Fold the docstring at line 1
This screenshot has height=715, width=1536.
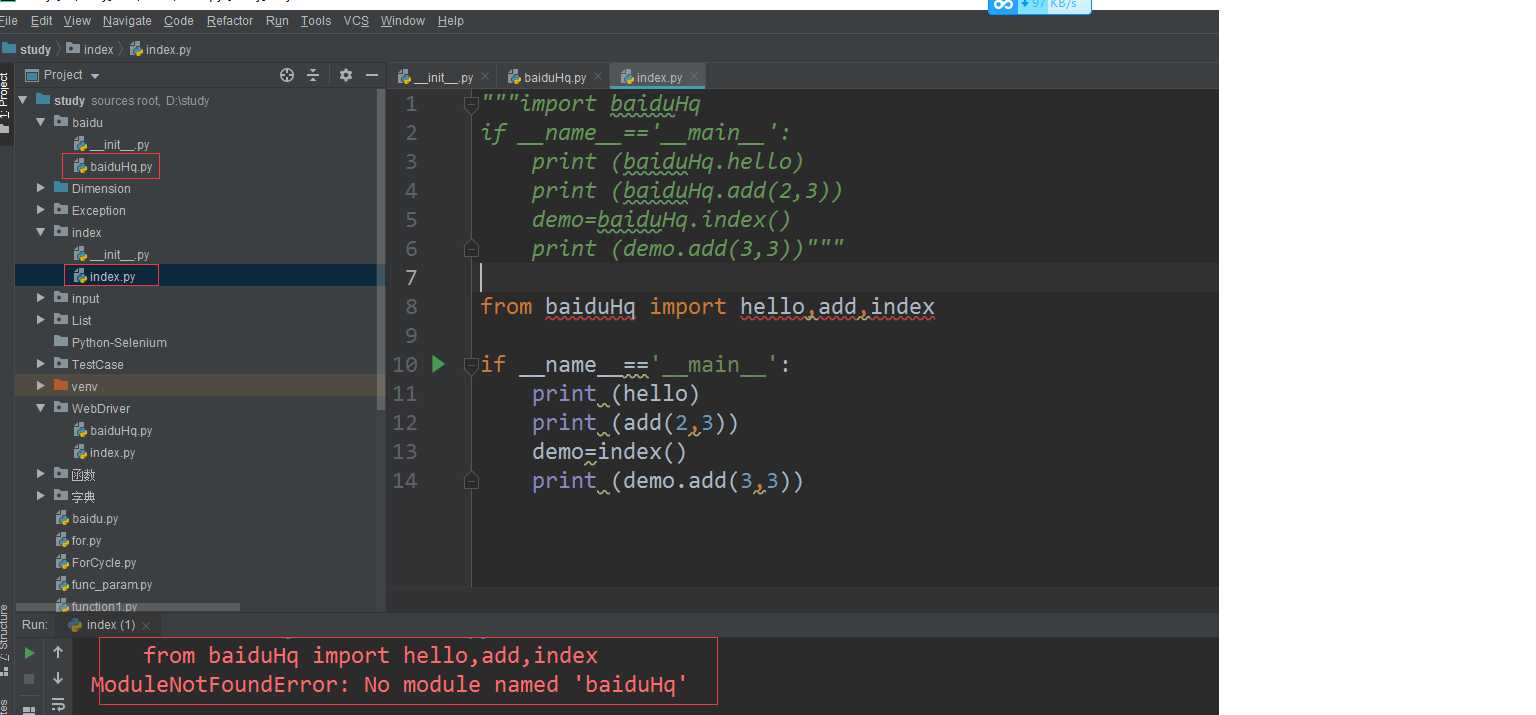[x=472, y=103]
